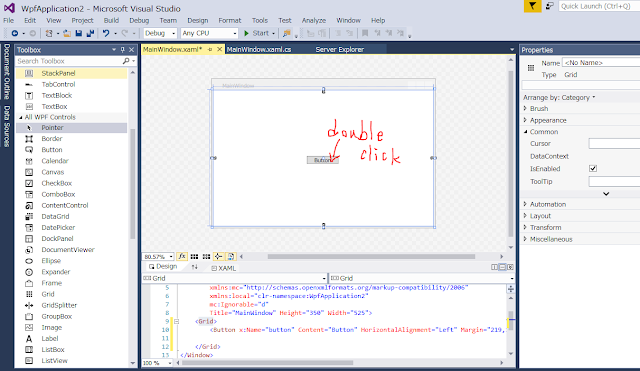
Task: Collapse the pane with rightmost split icon
Action: pos(510,267)
